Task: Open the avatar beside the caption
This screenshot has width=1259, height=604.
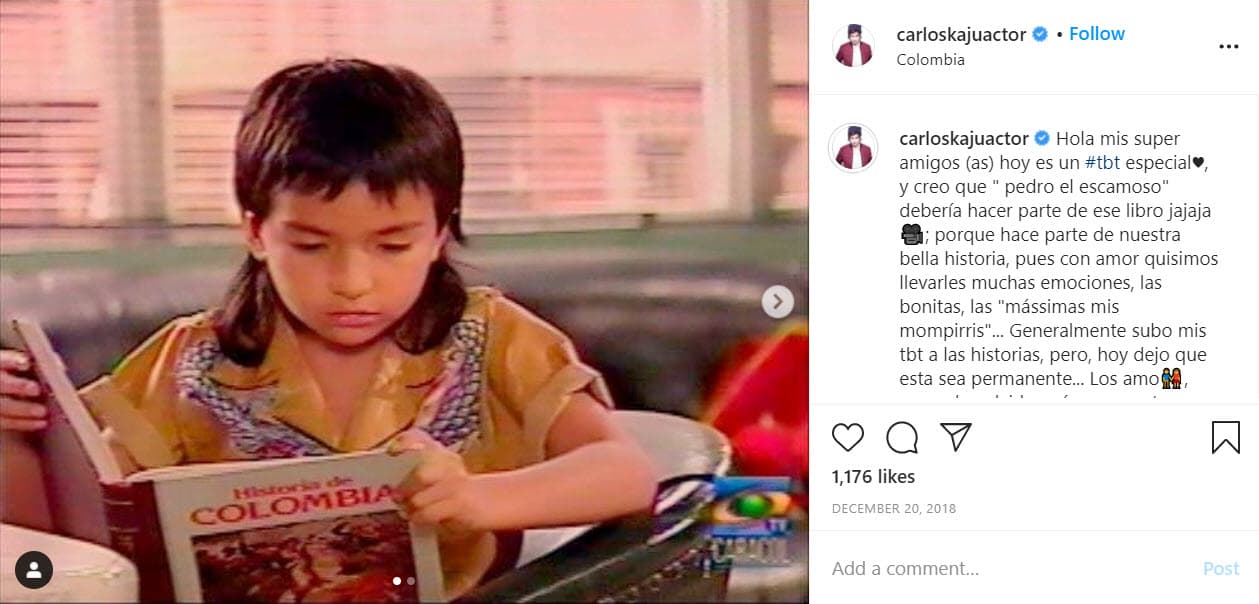Action: click(853, 148)
